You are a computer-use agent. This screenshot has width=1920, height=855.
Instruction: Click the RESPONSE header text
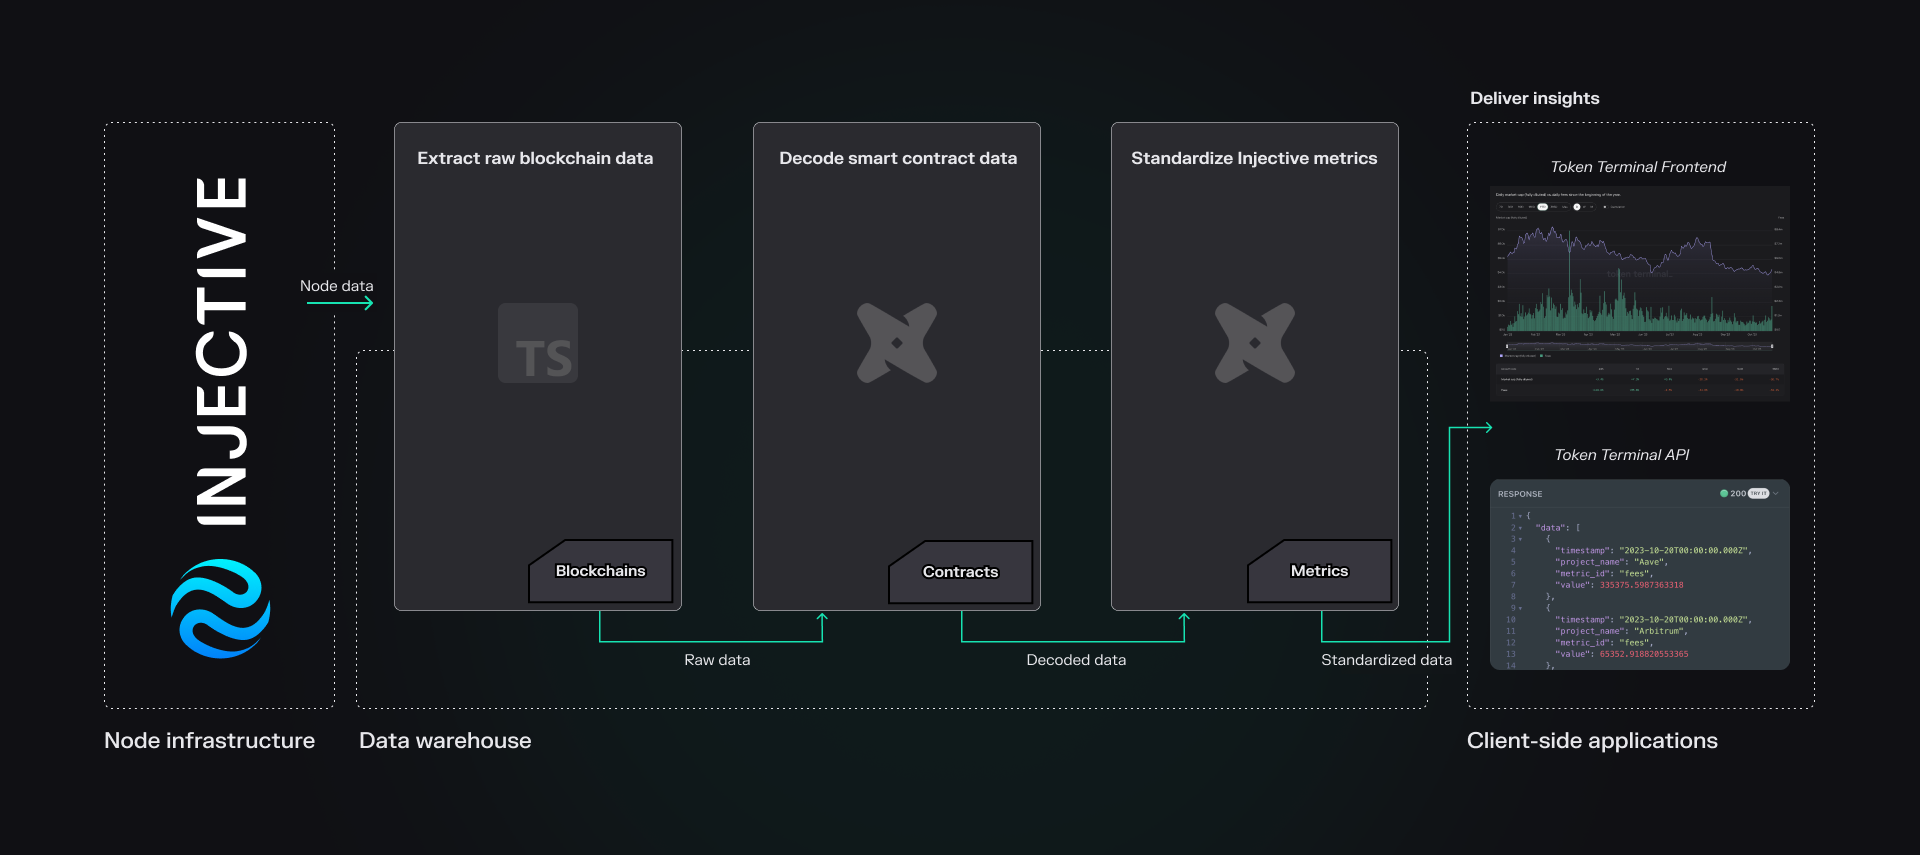(1520, 494)
